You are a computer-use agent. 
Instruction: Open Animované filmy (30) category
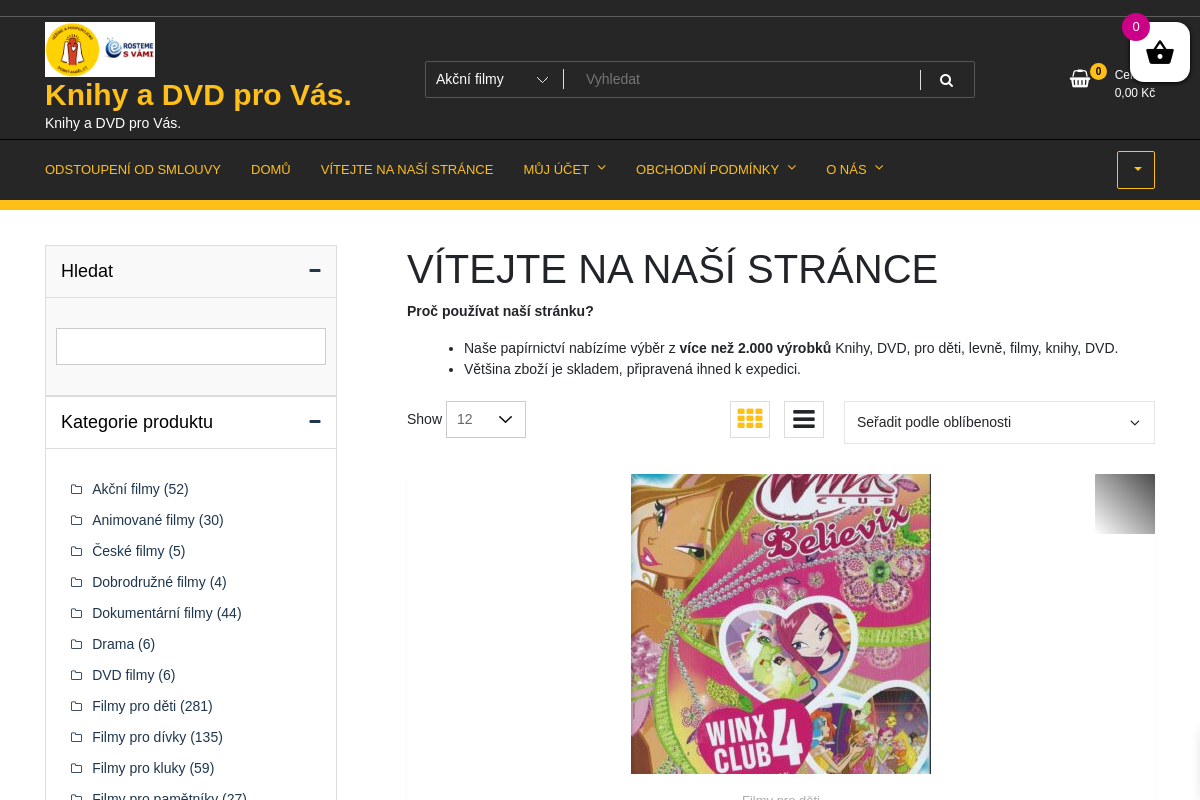pyautogui.click(x=158, y=520)
